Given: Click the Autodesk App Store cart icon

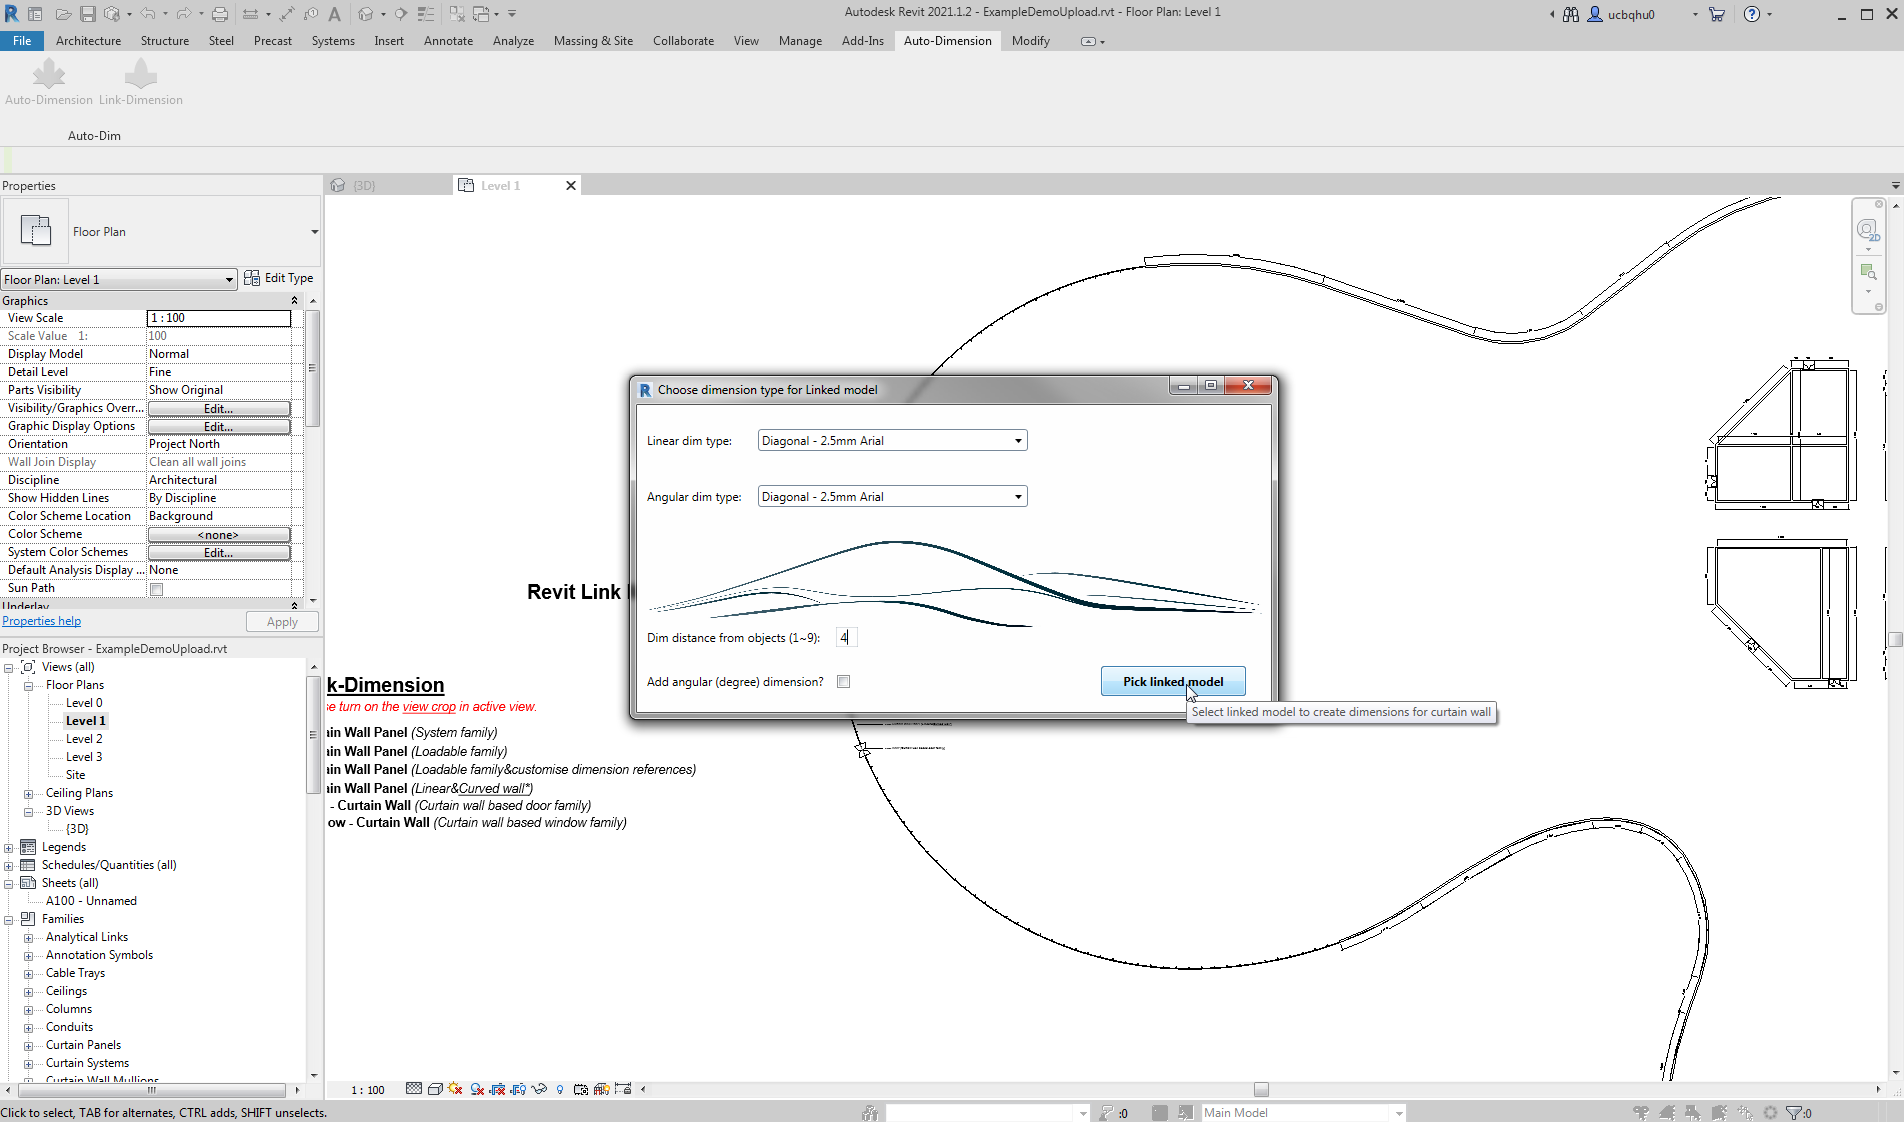Looking at the screenshot, I should click(1717, 14).
